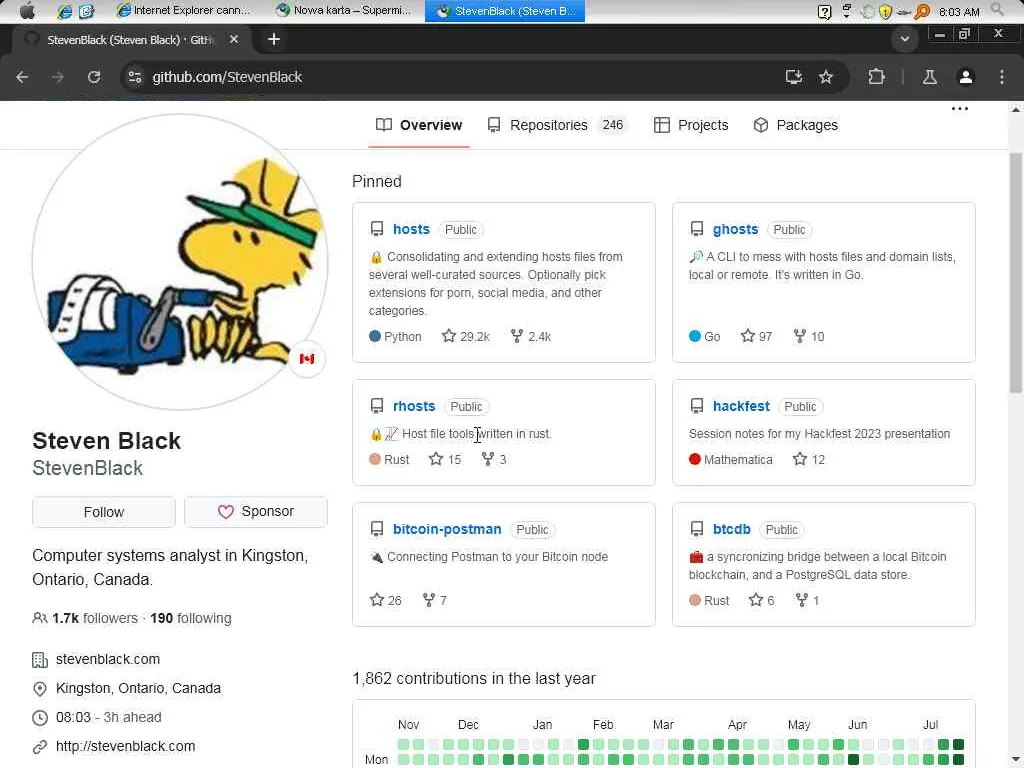1024x768 pixels.
Task: View stargazers of hosts (29.2k)
Action: pyautogui.click(x=466, y=336)
